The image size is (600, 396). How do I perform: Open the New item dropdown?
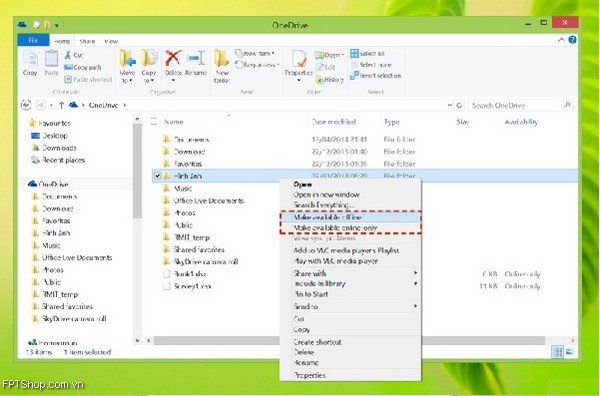(255, 54)
